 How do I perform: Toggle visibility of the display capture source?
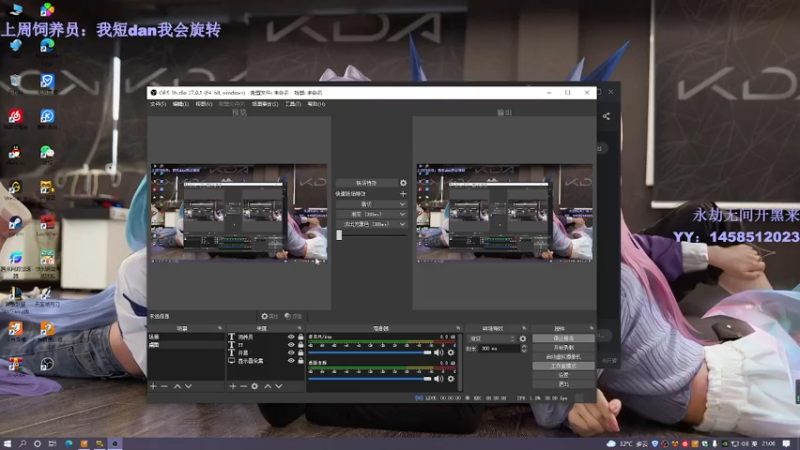pyautogui.click(x=291, y=361)
